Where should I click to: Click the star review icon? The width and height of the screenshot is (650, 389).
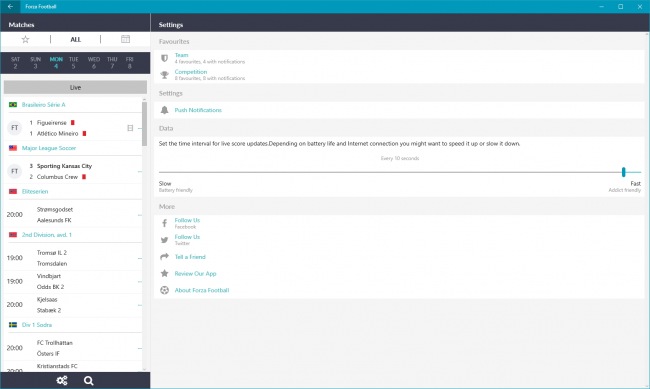click(x=165, y=273)
